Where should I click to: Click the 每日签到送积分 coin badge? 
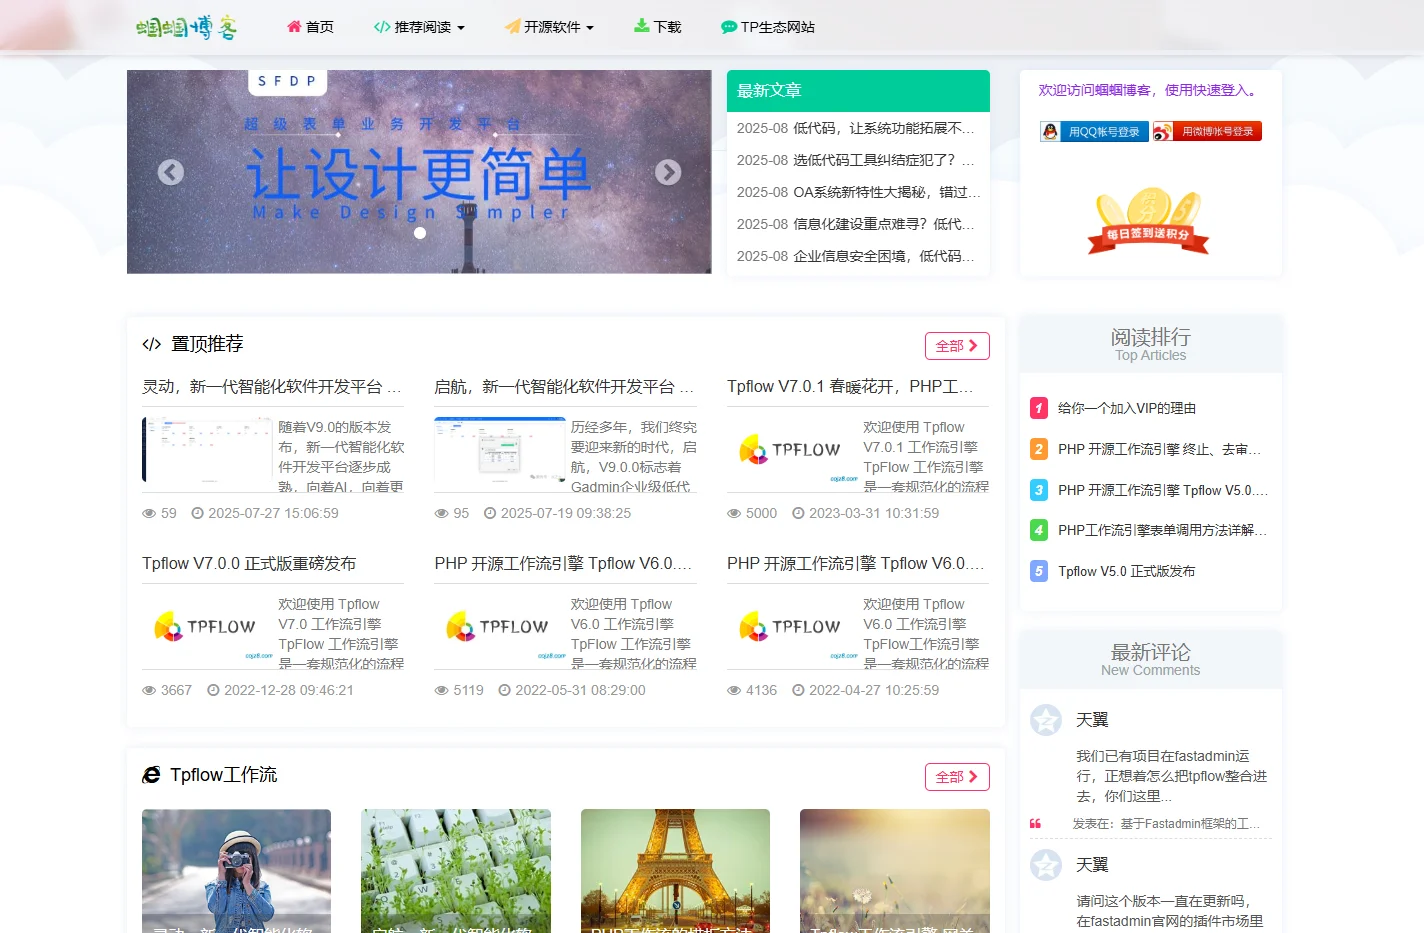click(x=1149, y=221)
